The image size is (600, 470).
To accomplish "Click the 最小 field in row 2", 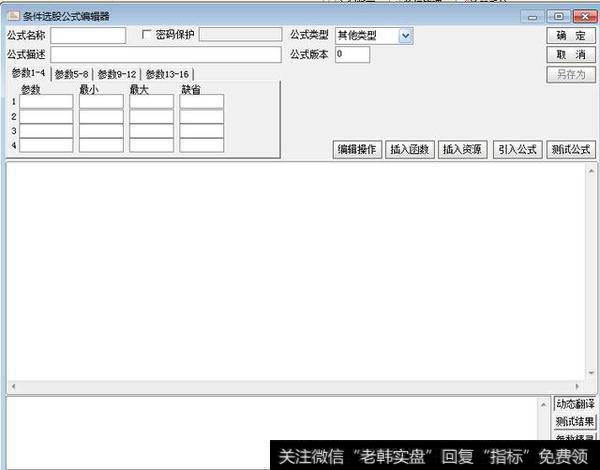I will click(x=101, y=116).
